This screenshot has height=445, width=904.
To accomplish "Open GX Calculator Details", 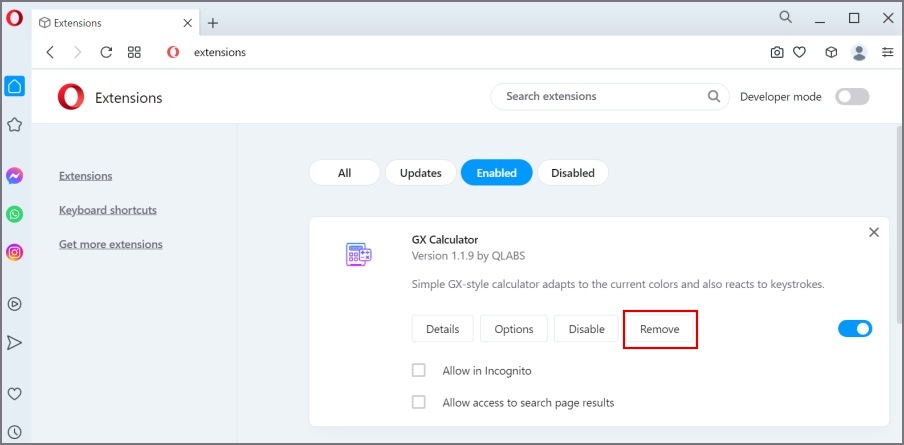I will click(443, 329).
